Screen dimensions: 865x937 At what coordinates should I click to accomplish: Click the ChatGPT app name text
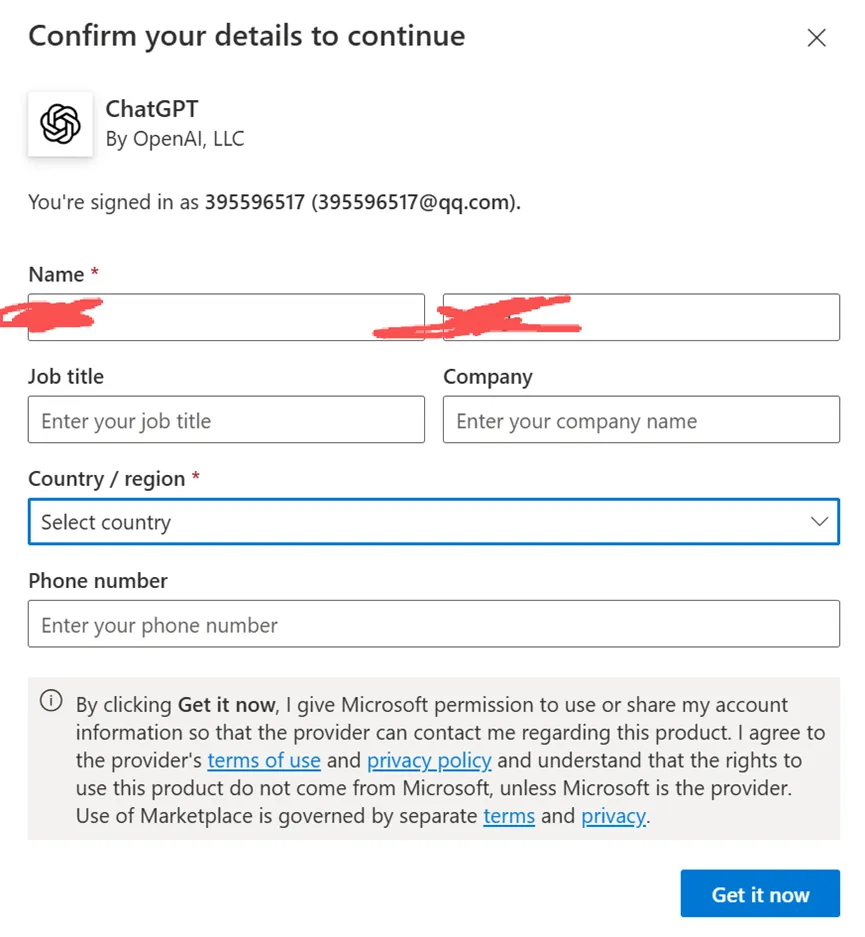(152, 109)
